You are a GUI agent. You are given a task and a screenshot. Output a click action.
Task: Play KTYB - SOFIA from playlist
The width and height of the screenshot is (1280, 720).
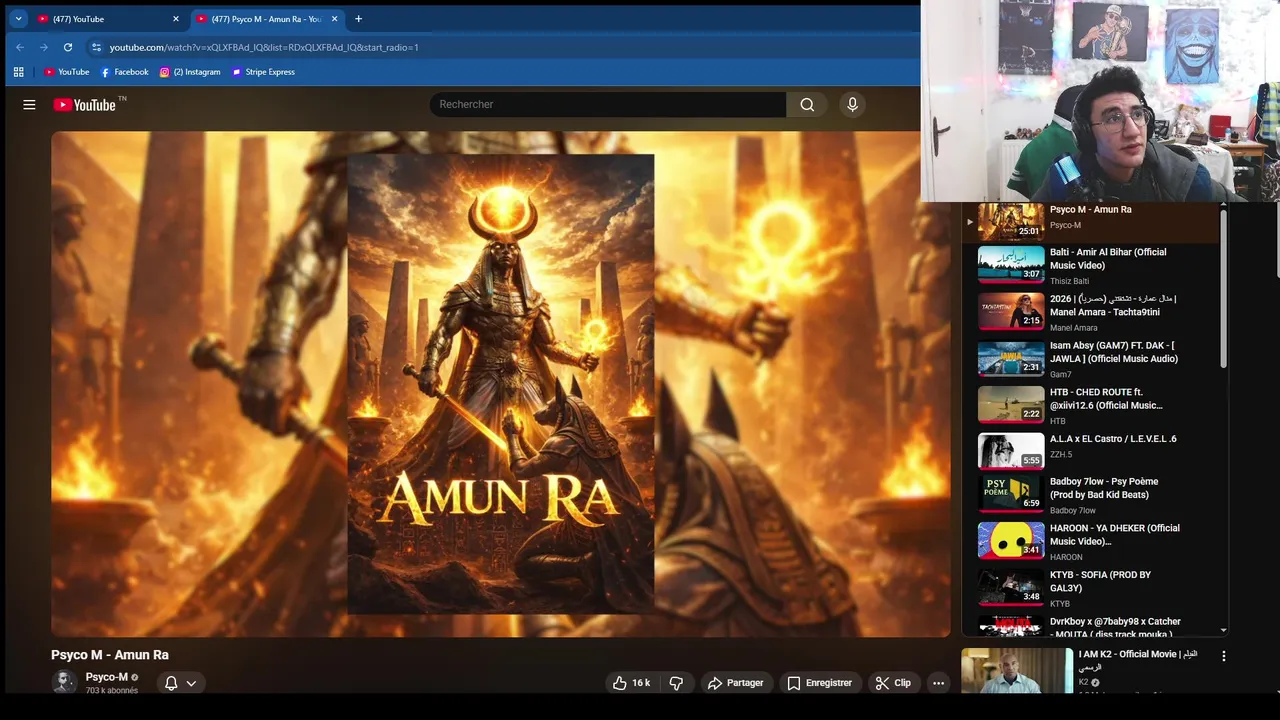[1092, 588]
